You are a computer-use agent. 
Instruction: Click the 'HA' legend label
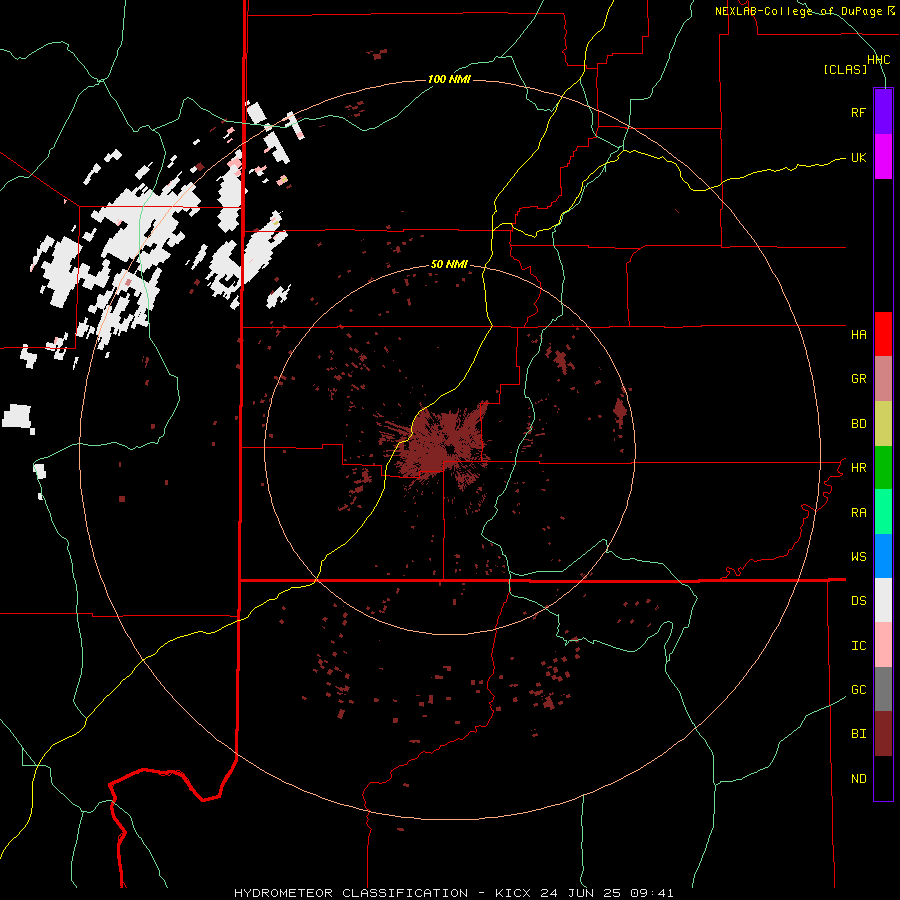tap(859, 335)
